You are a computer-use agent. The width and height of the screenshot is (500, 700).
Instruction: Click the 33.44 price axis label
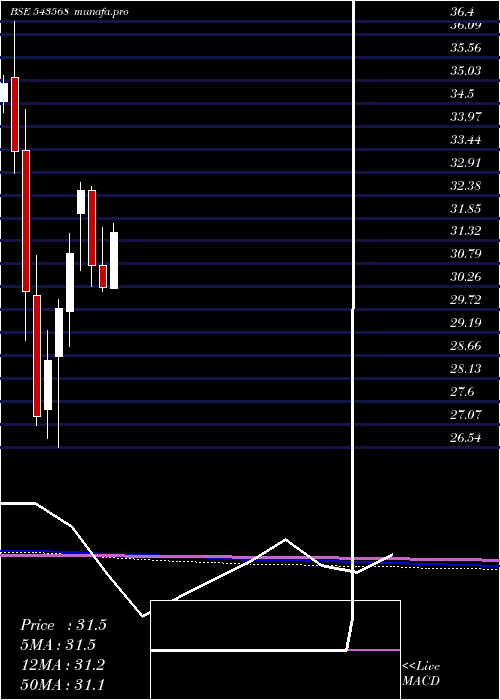[x=466, y=140]
